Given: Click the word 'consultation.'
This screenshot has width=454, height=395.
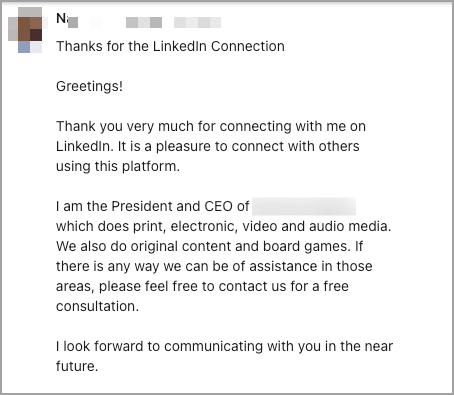Looking at the screenshot, I should point(97,306).
